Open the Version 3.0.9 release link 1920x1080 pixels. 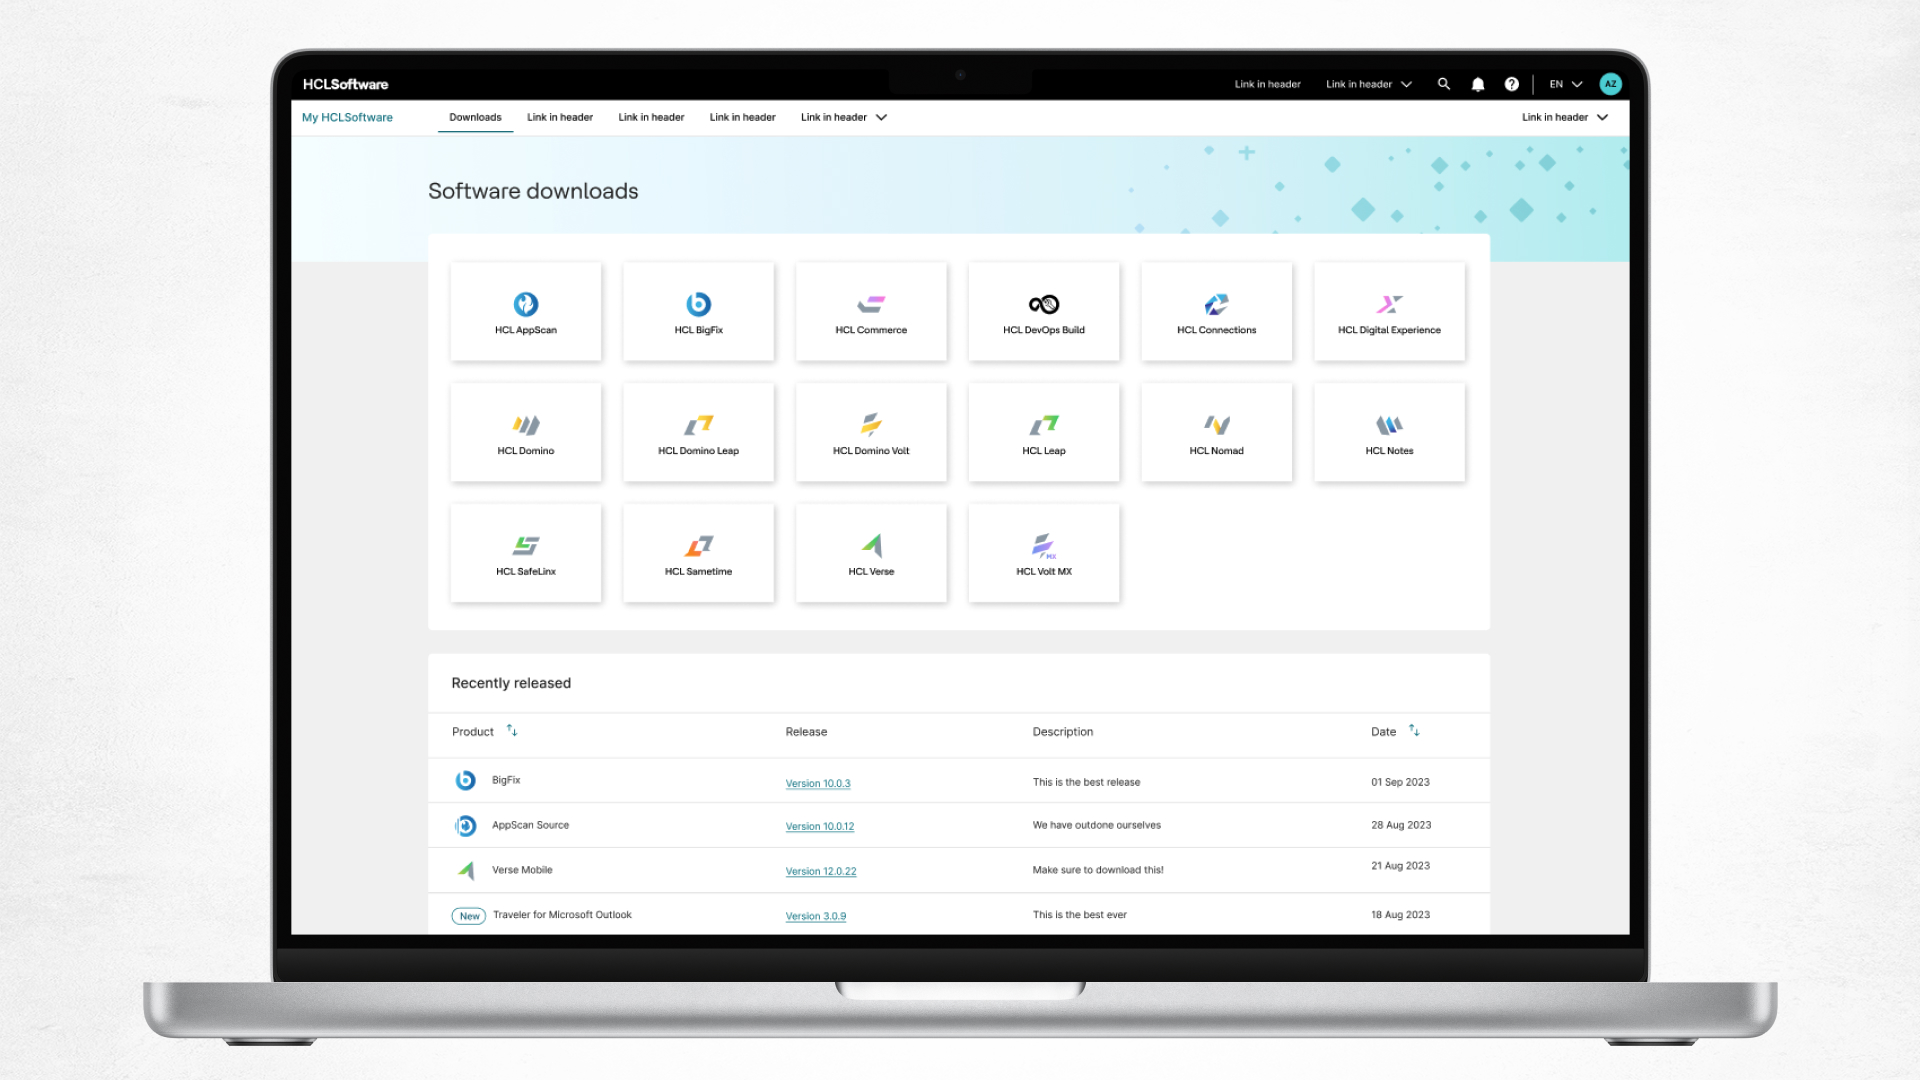[x=816, y=917]
